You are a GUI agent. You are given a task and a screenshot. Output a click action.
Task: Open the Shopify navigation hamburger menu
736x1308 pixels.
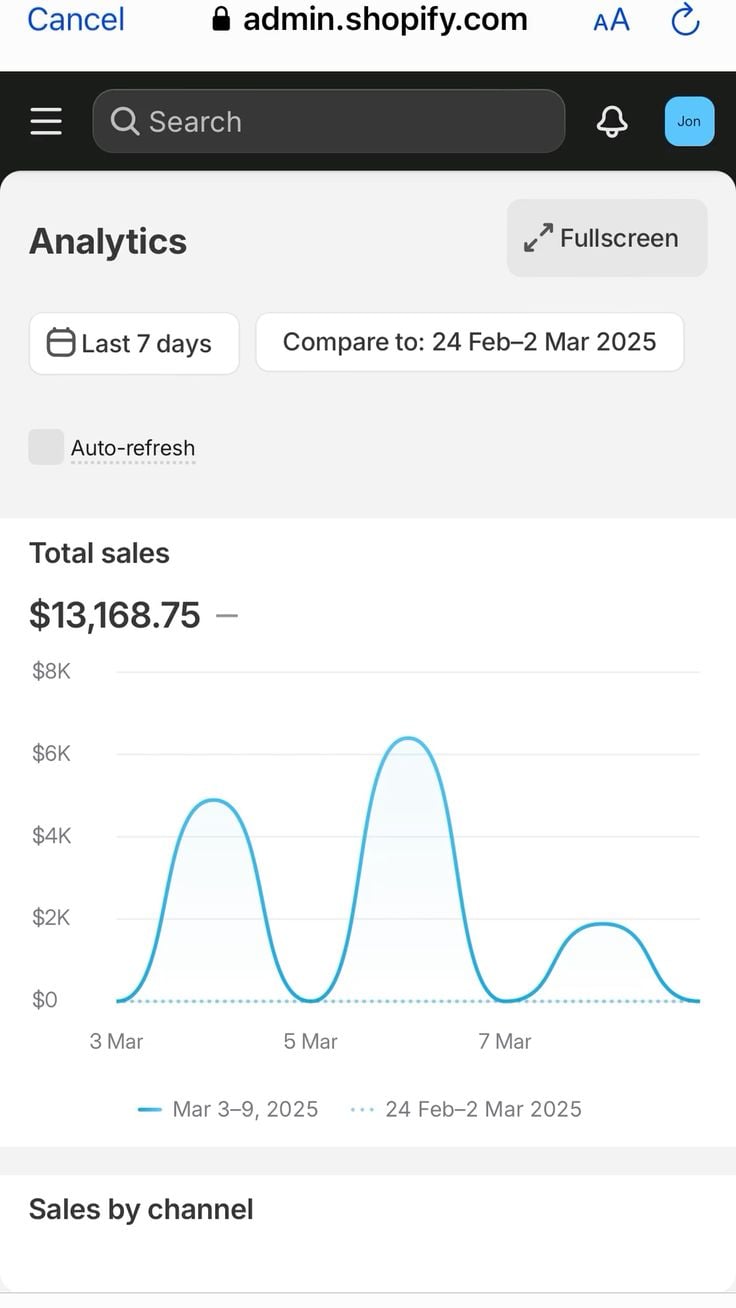[x=45, y=121]
